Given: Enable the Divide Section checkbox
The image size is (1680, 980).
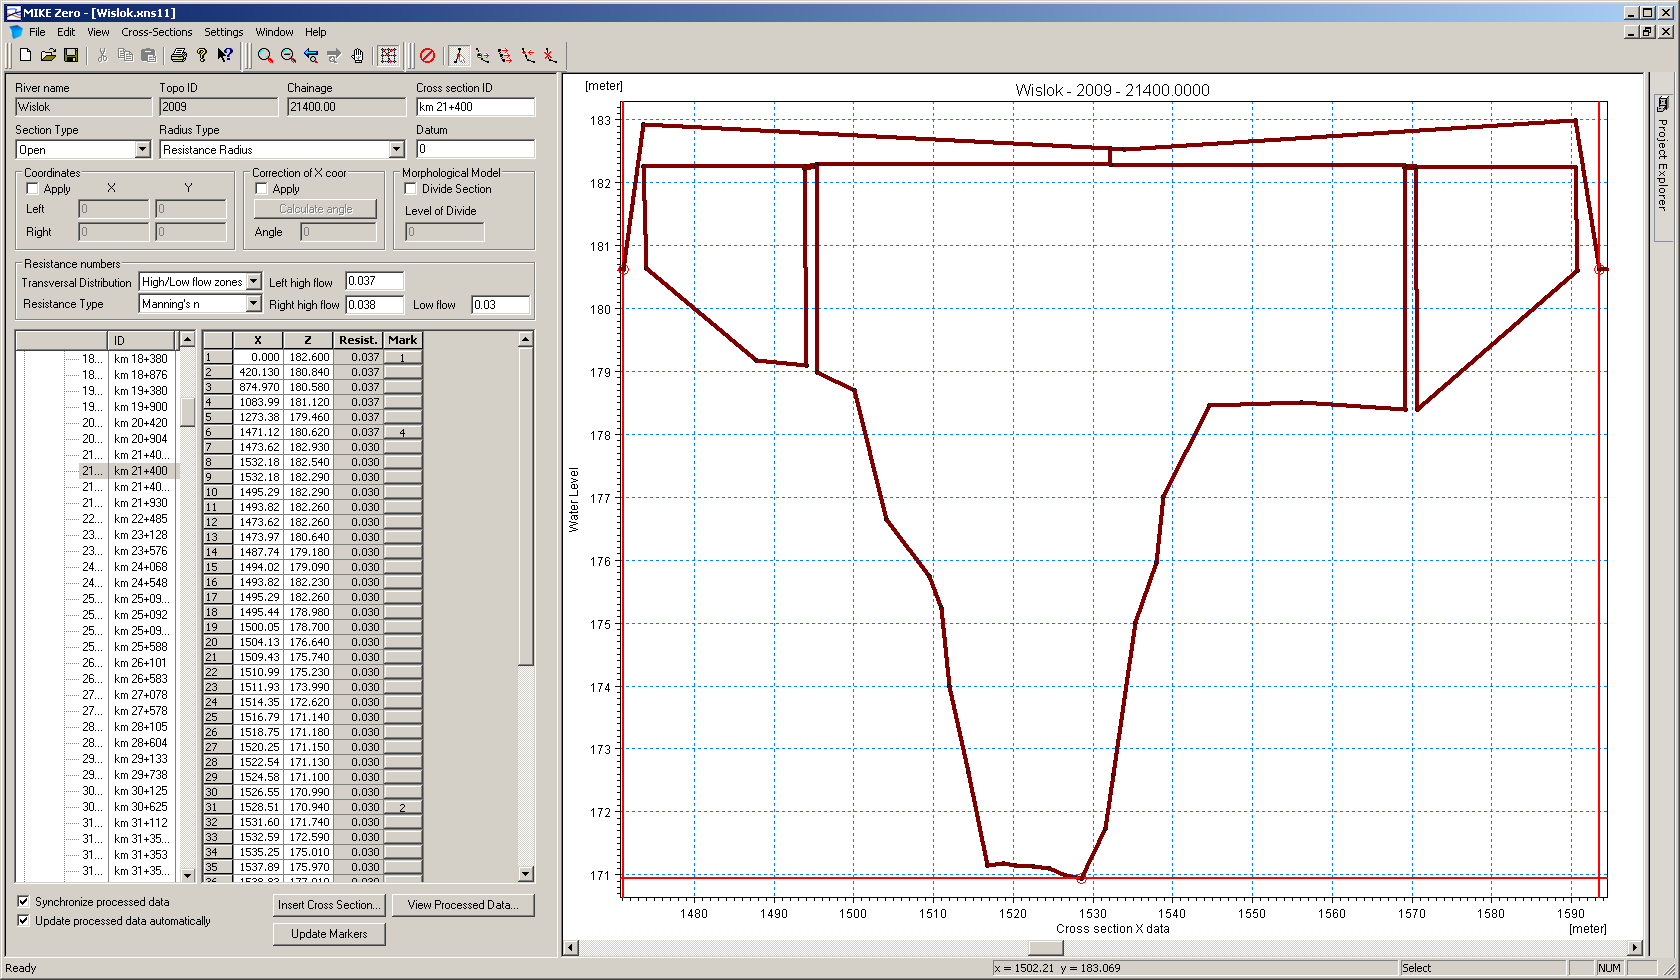Looking at the screenshot, I should click(x=410, y=189).
